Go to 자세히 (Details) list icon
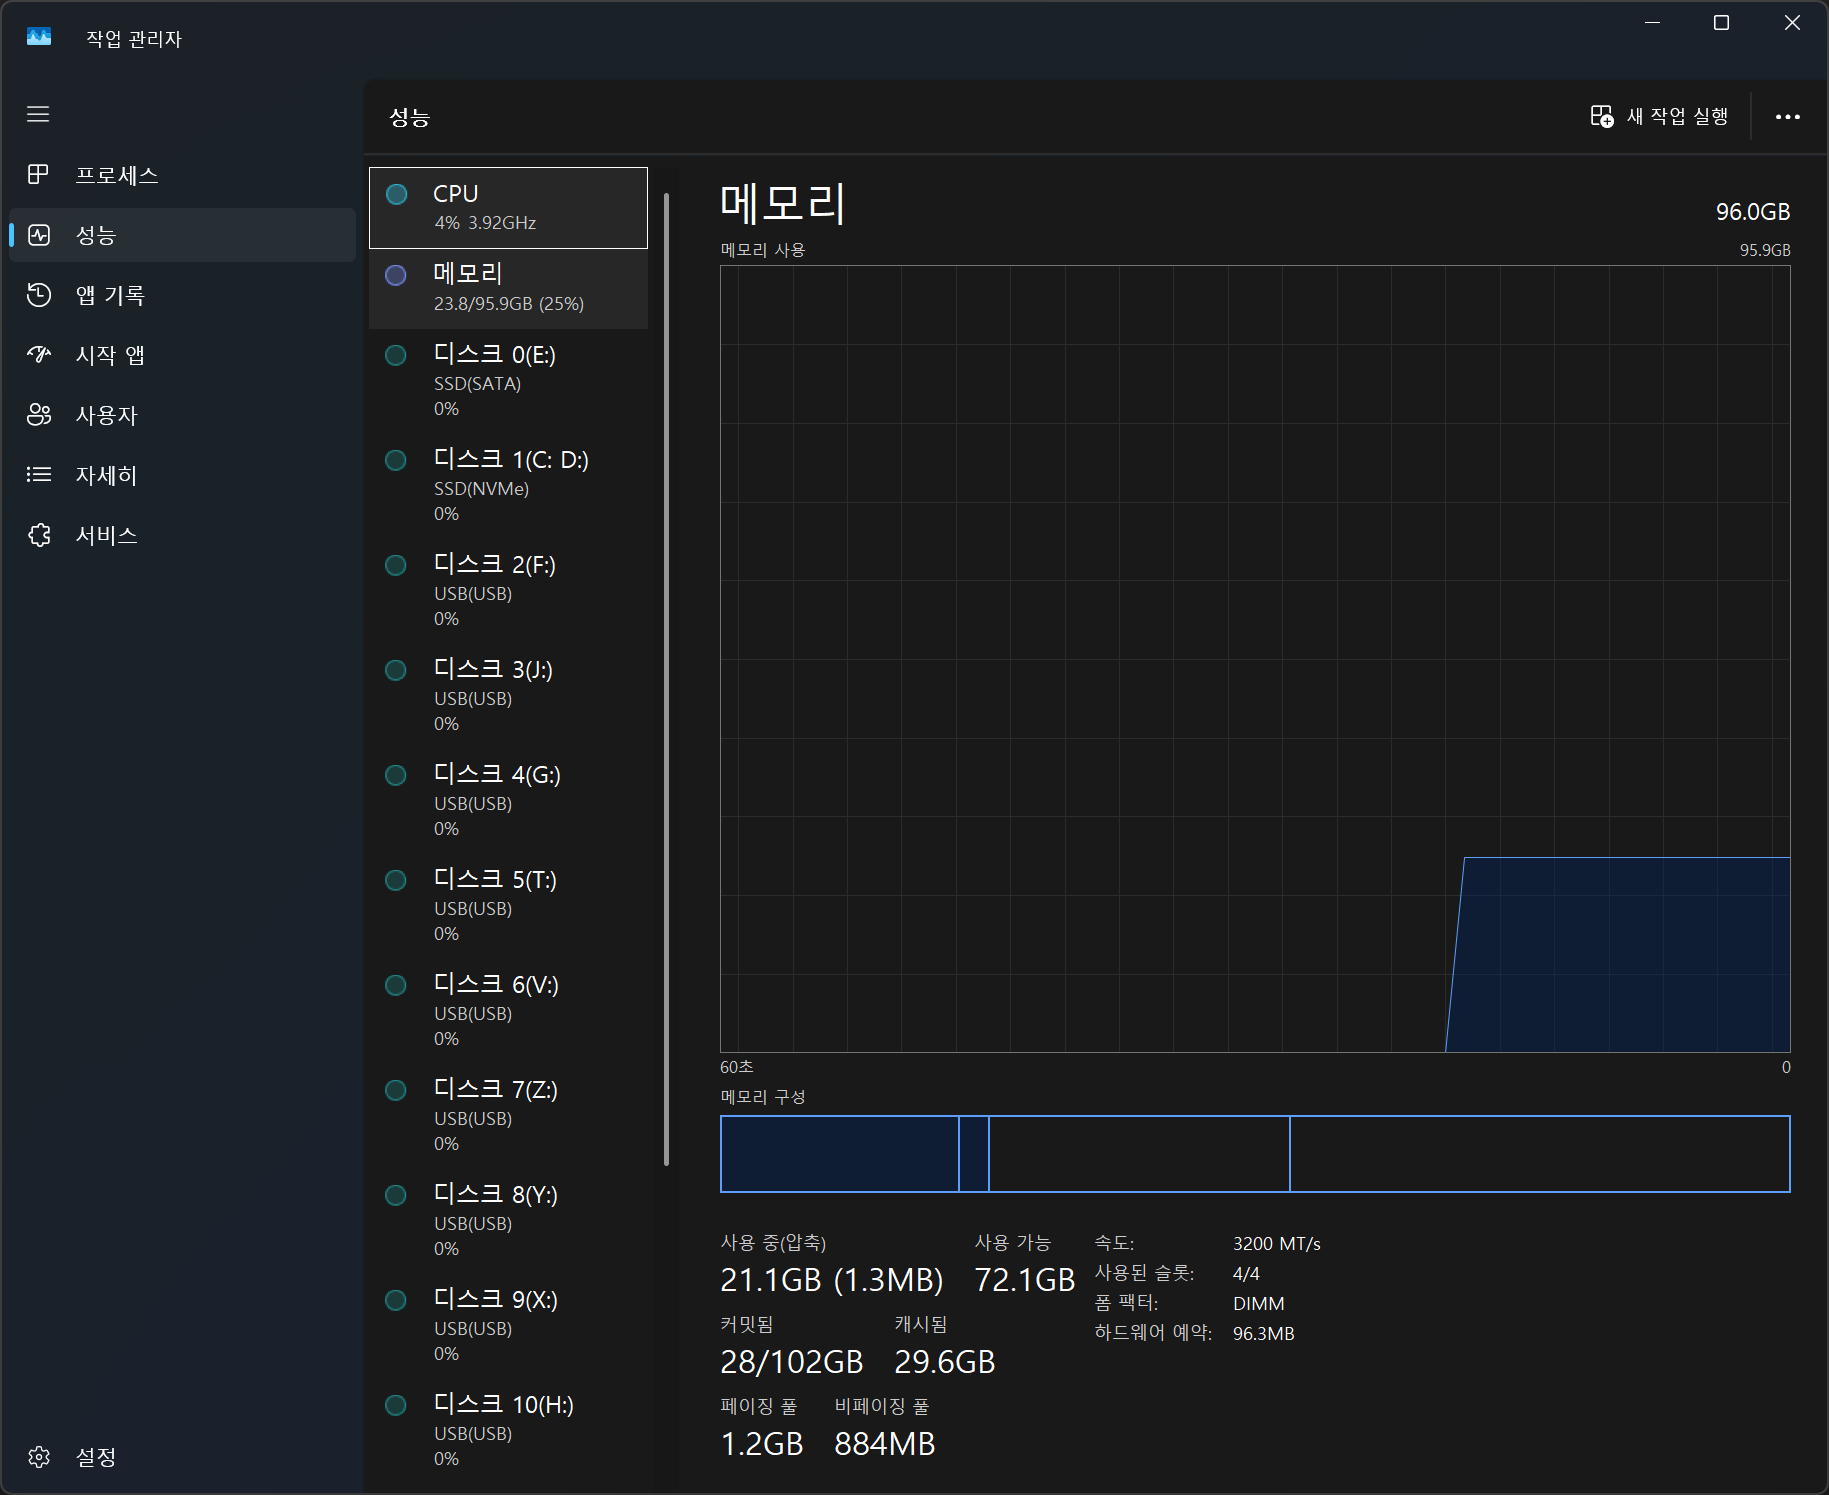1829x1495 pixels. pyautogui.click(x=38, y=475)
